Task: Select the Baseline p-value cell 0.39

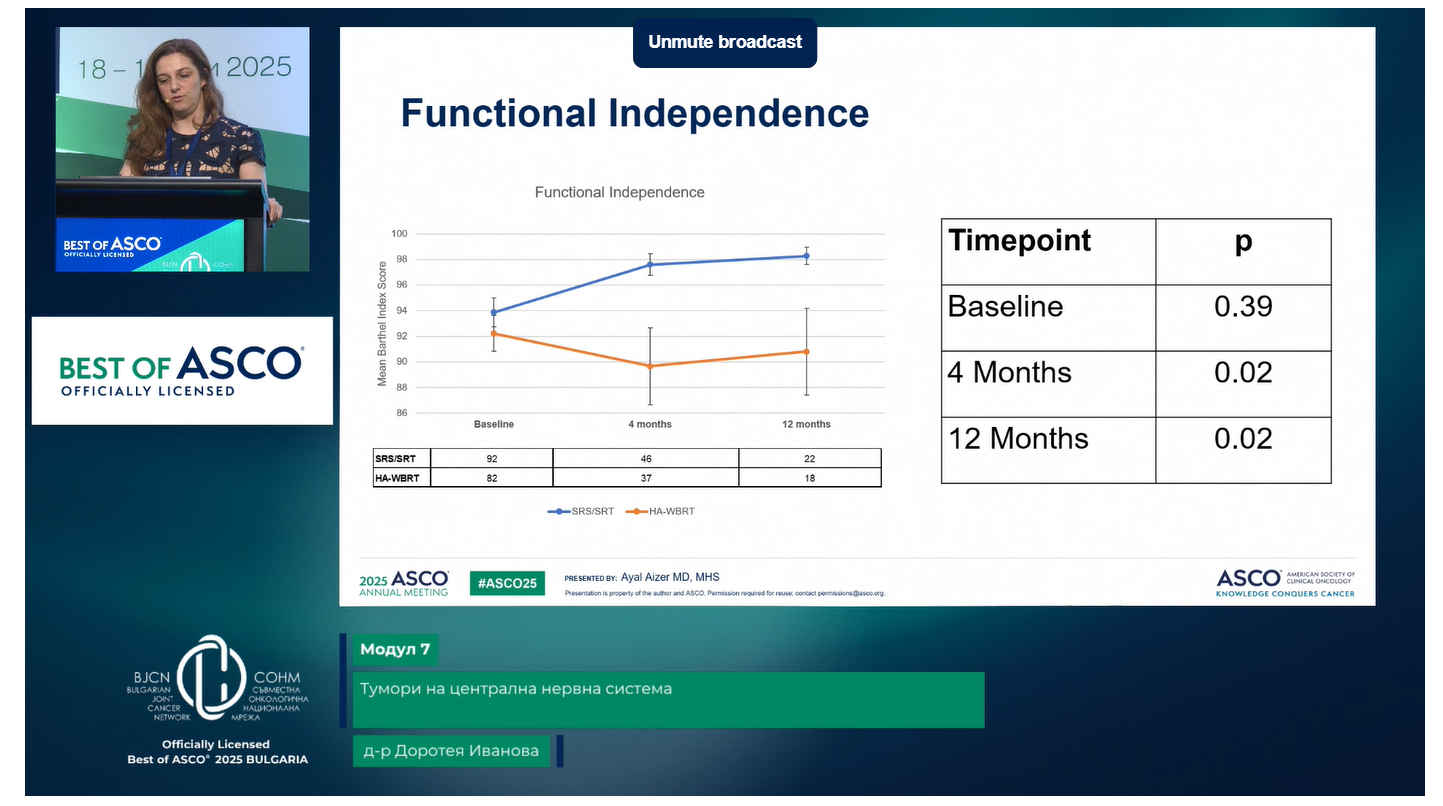Action: 1243,307
